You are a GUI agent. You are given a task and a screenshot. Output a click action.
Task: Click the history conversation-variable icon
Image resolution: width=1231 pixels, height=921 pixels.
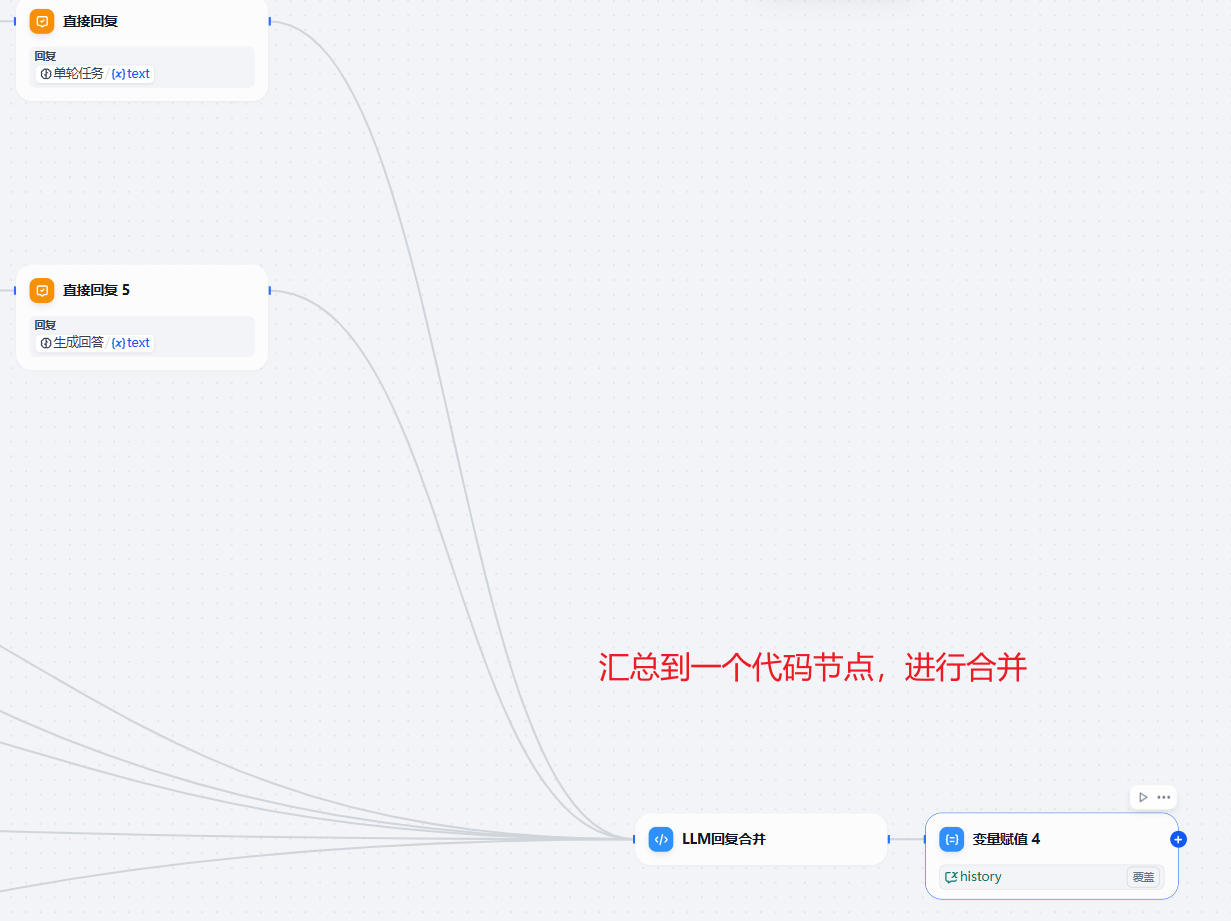[951, 877]
